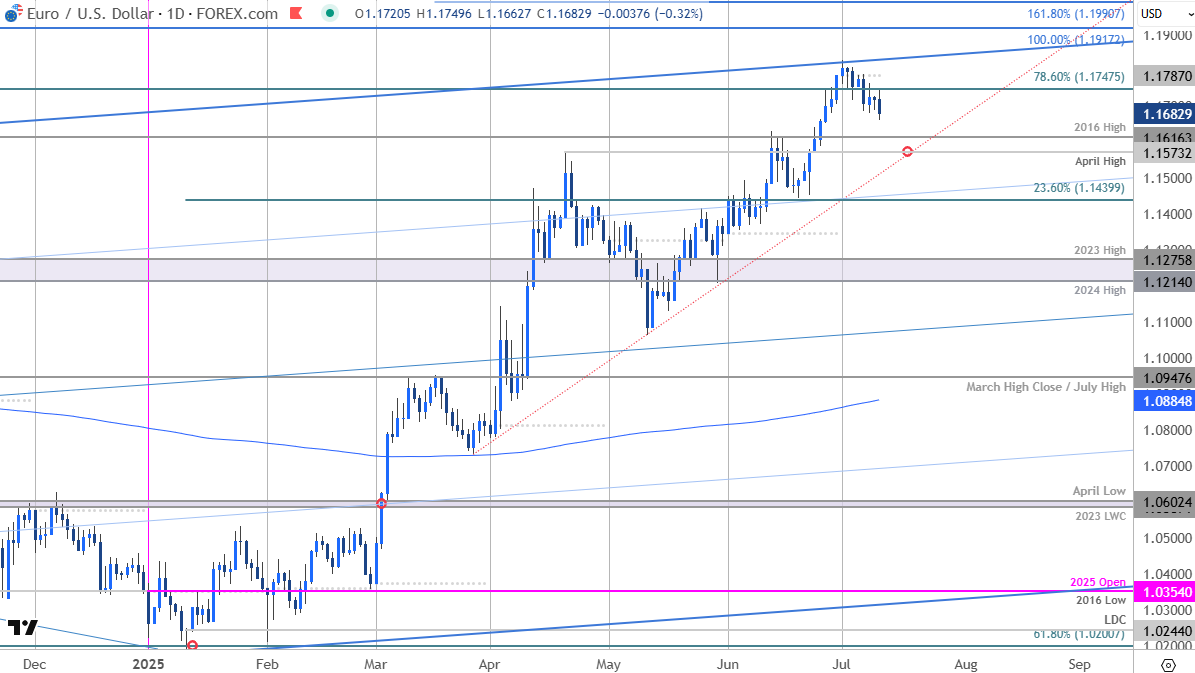
Task: Click the red circle marker at the March breakout
Action: coord(382,503)
